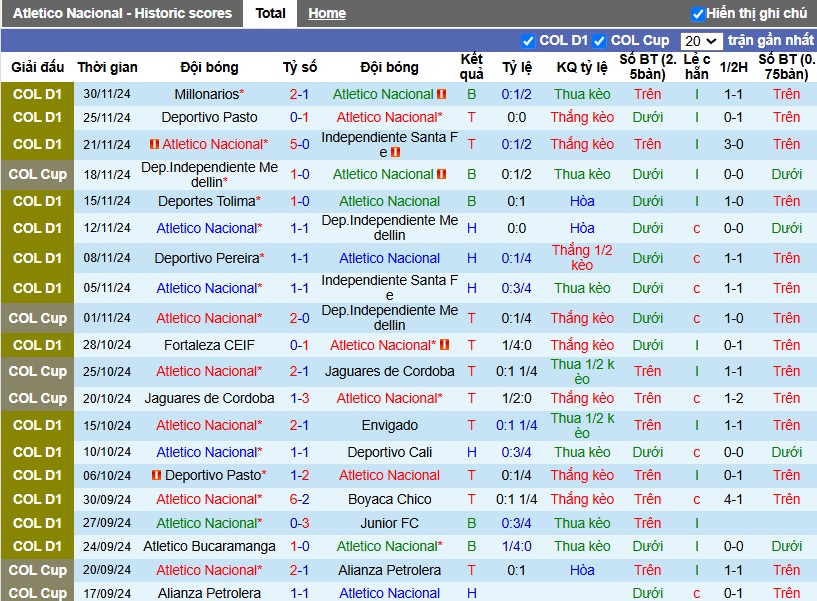Image resolution: width=817 pixels, height=601 pixels.
Task: Click the 6-2 score against Boyaca Chico
Action: 300,499
